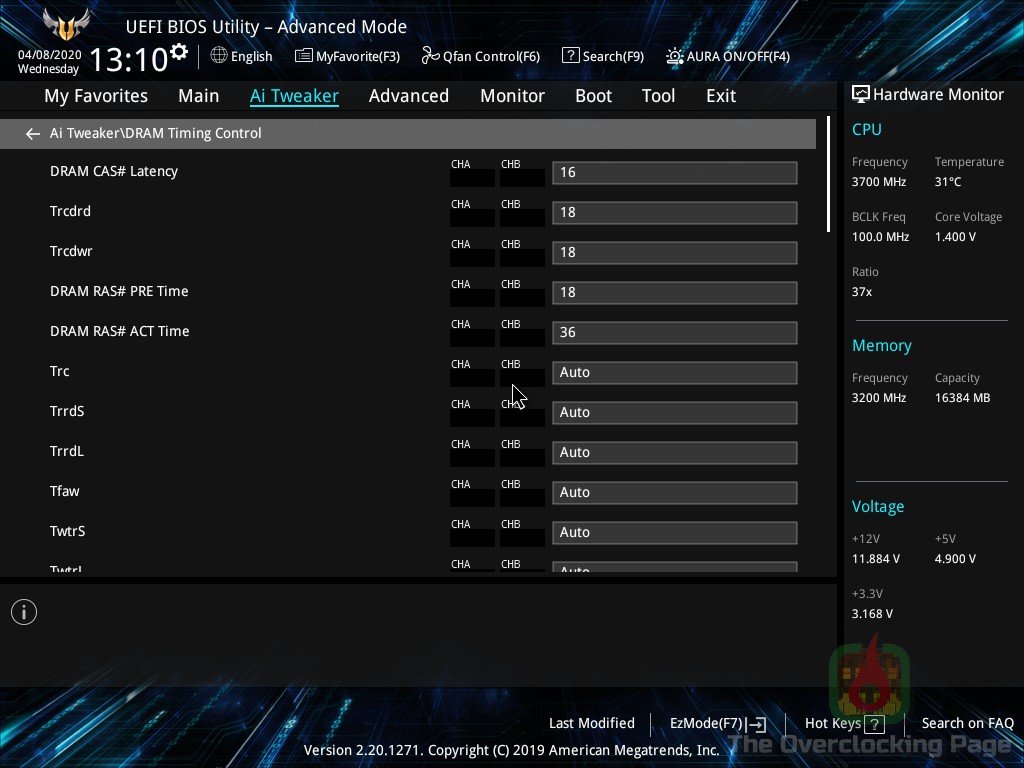Screen dimensions: 1024x768
Task: Select the Trc Auto field
Action: [674, 372]
